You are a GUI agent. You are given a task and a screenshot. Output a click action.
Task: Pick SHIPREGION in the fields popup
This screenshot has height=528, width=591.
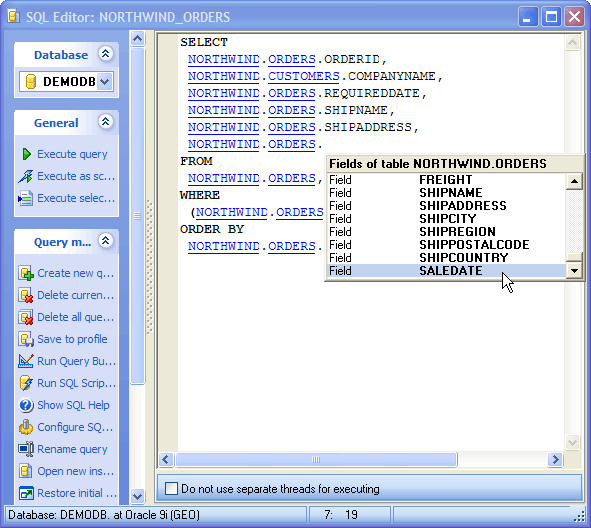(x=447, y=232)
